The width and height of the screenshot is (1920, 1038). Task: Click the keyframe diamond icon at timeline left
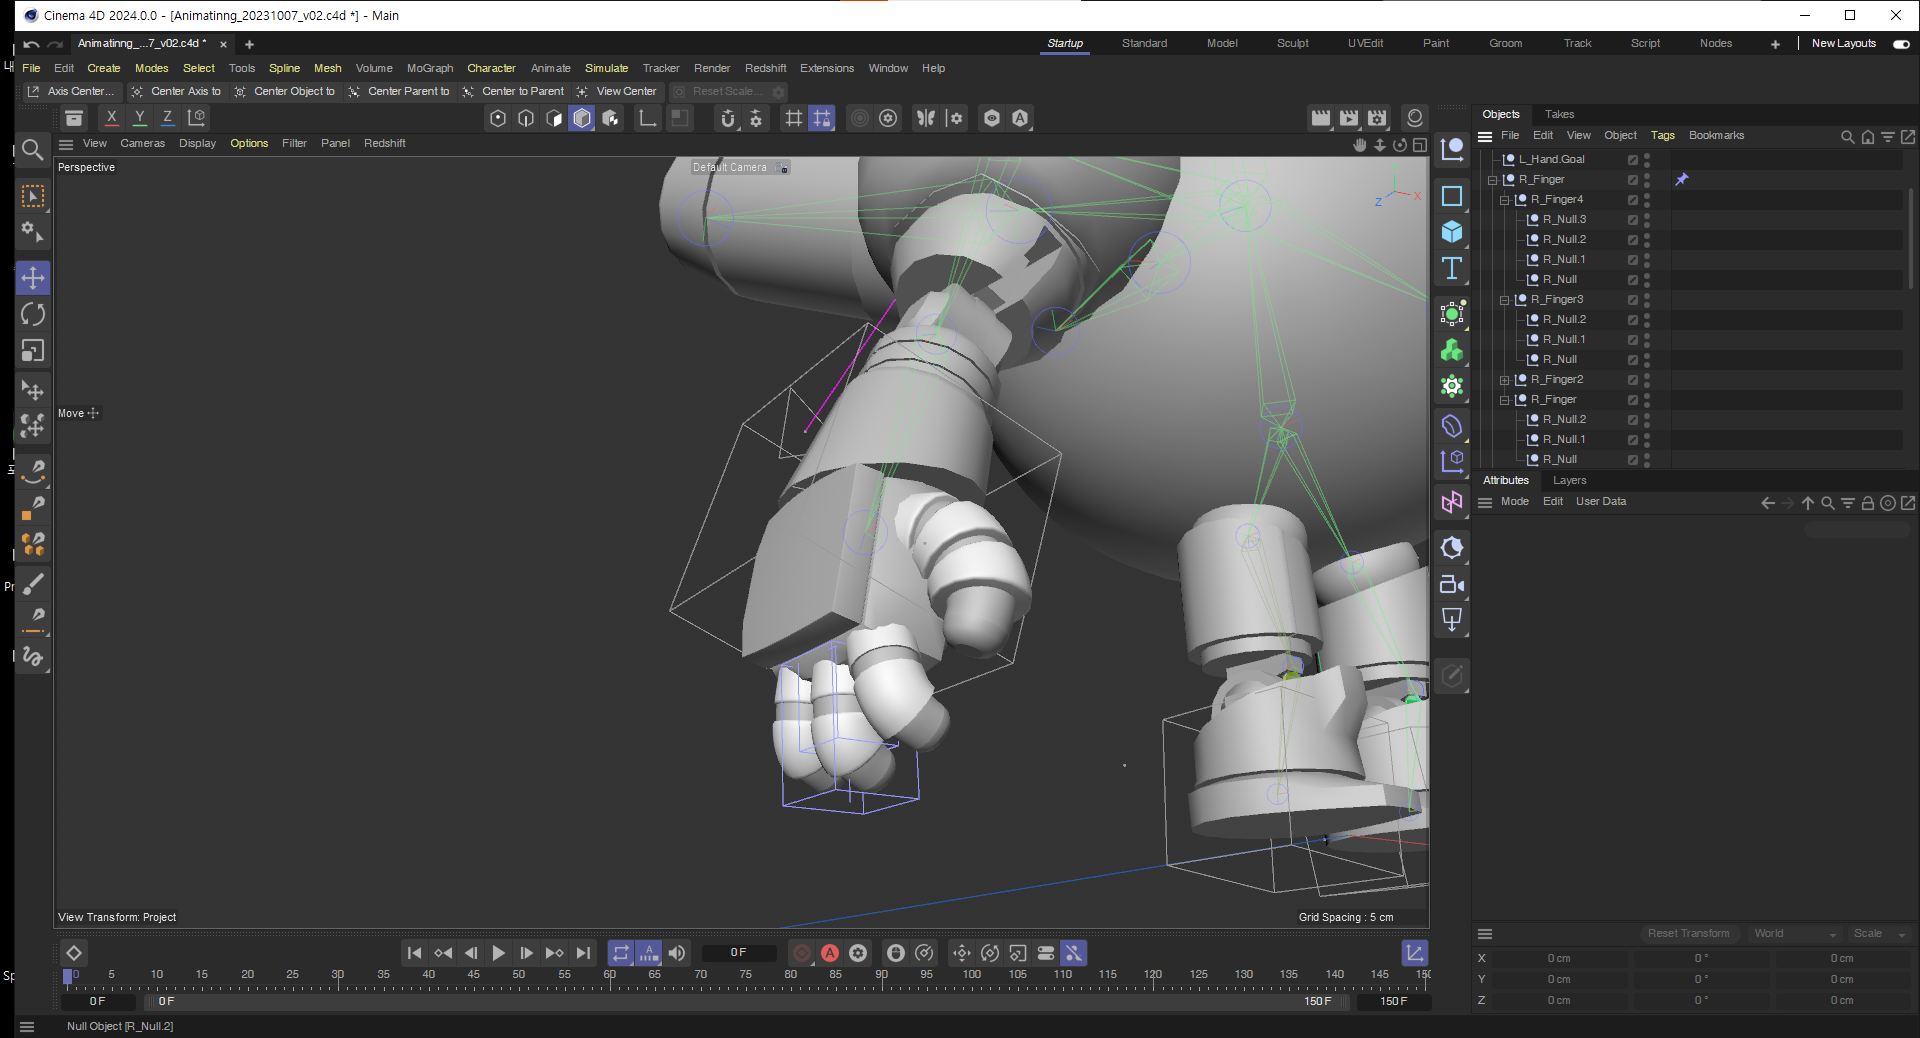(x=73, y=953)
